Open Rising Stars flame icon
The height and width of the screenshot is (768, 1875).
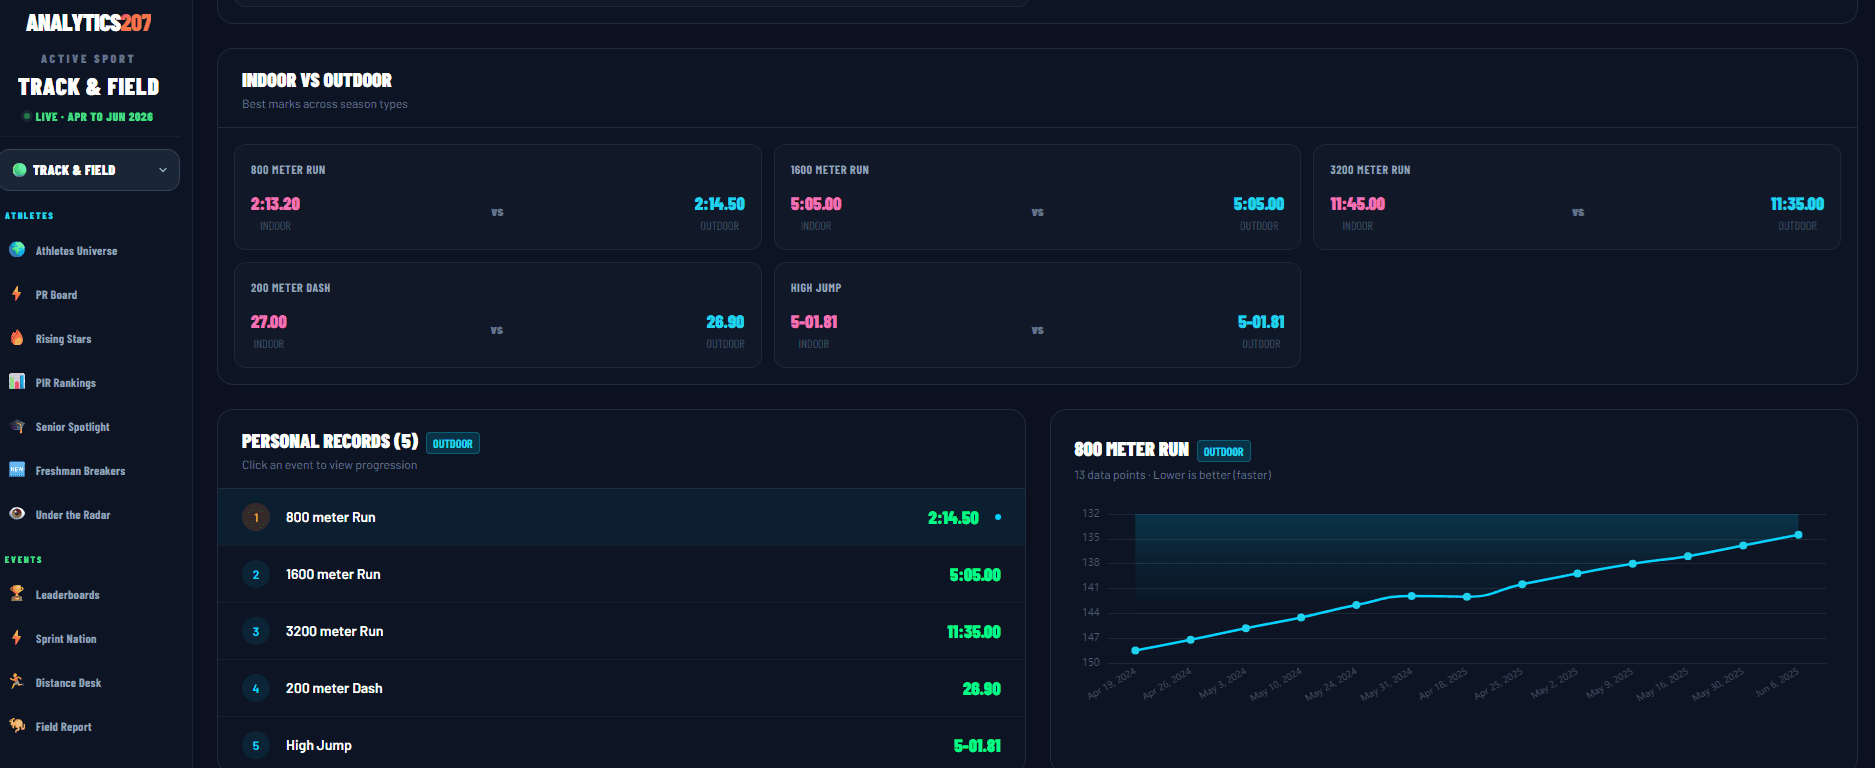coord(17,338)
